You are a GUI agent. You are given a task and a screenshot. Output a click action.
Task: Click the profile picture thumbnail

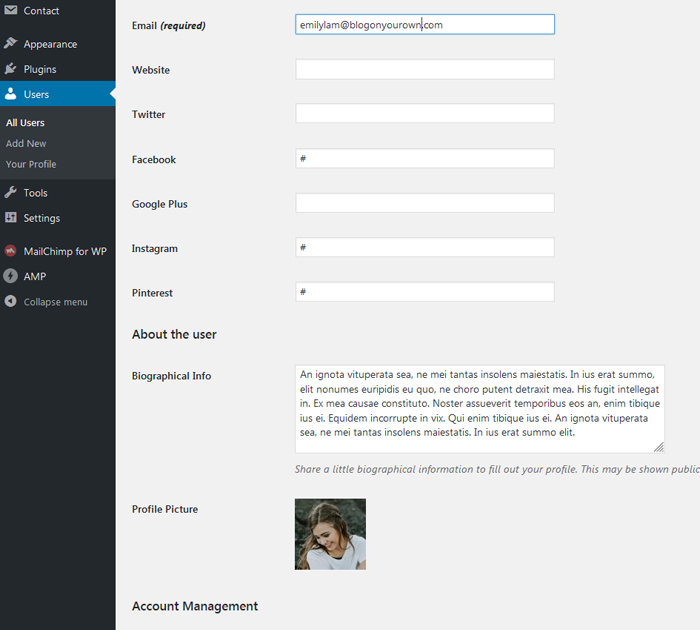pos(330,534)
